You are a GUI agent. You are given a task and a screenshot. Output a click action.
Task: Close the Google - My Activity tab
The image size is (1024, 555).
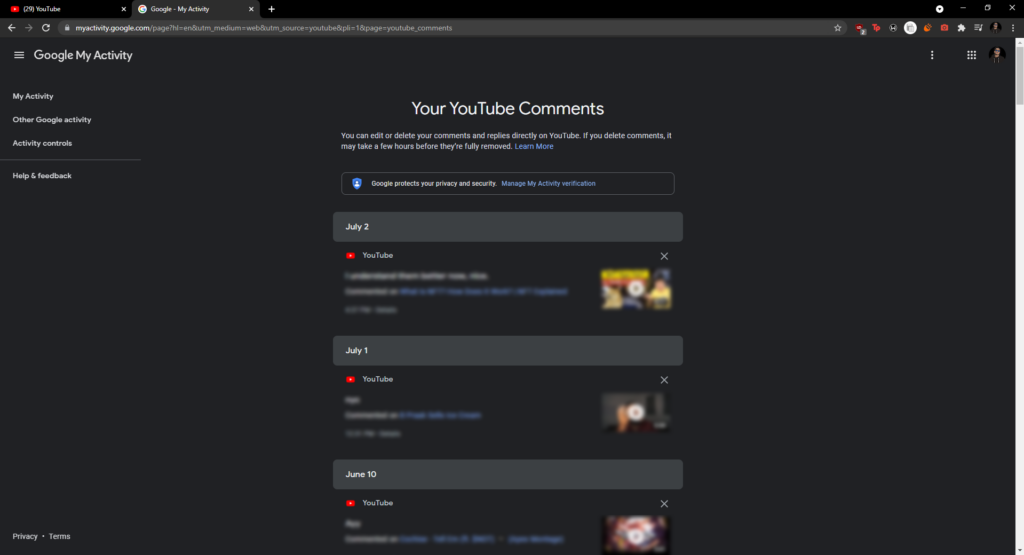click(x=251, y=9)
